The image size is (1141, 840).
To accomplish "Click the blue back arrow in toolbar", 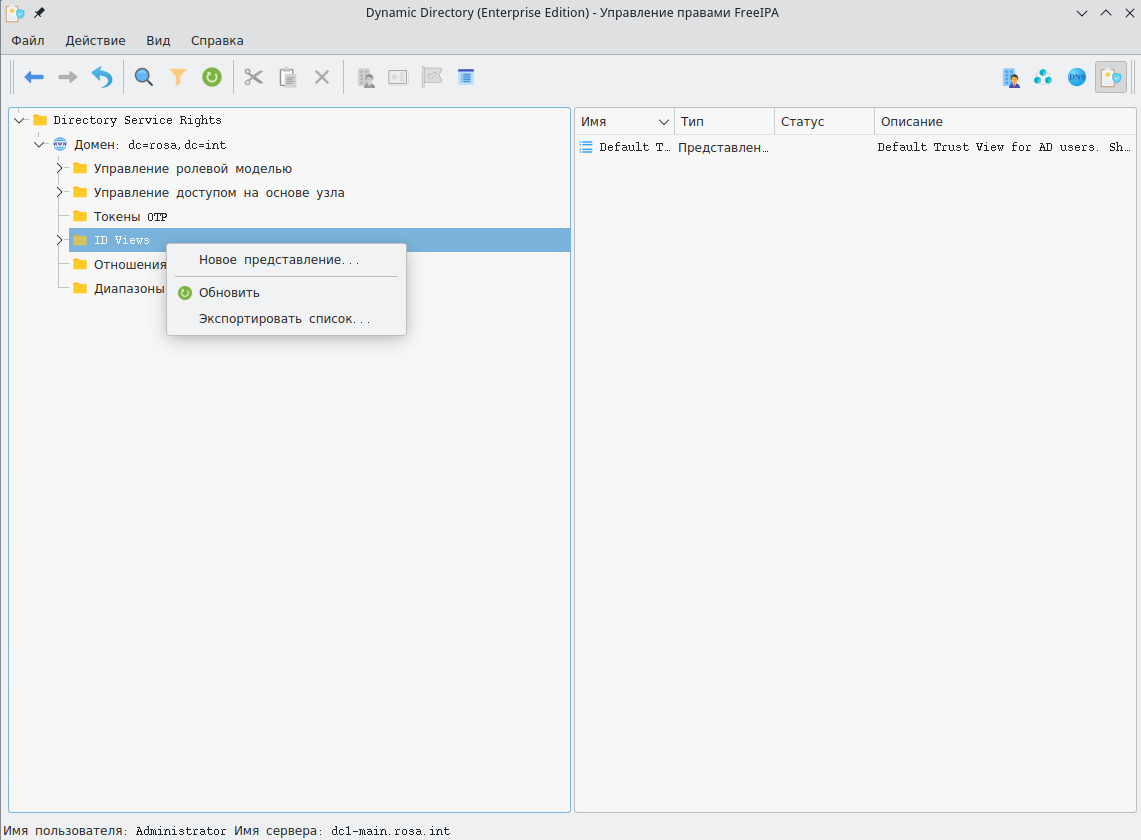I will pyautogui.click(x=34, y=77).
